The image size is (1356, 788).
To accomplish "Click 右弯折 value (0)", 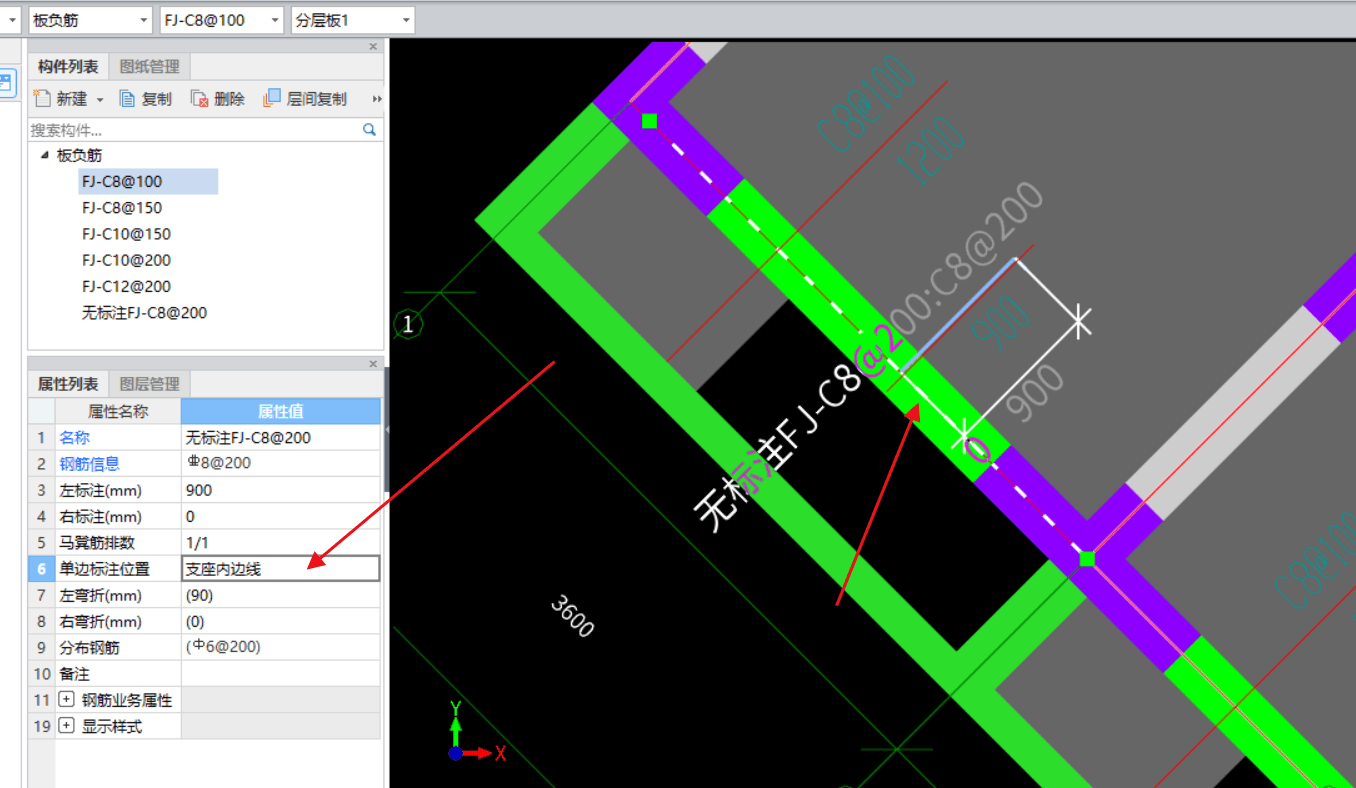I will click(281, 621).
